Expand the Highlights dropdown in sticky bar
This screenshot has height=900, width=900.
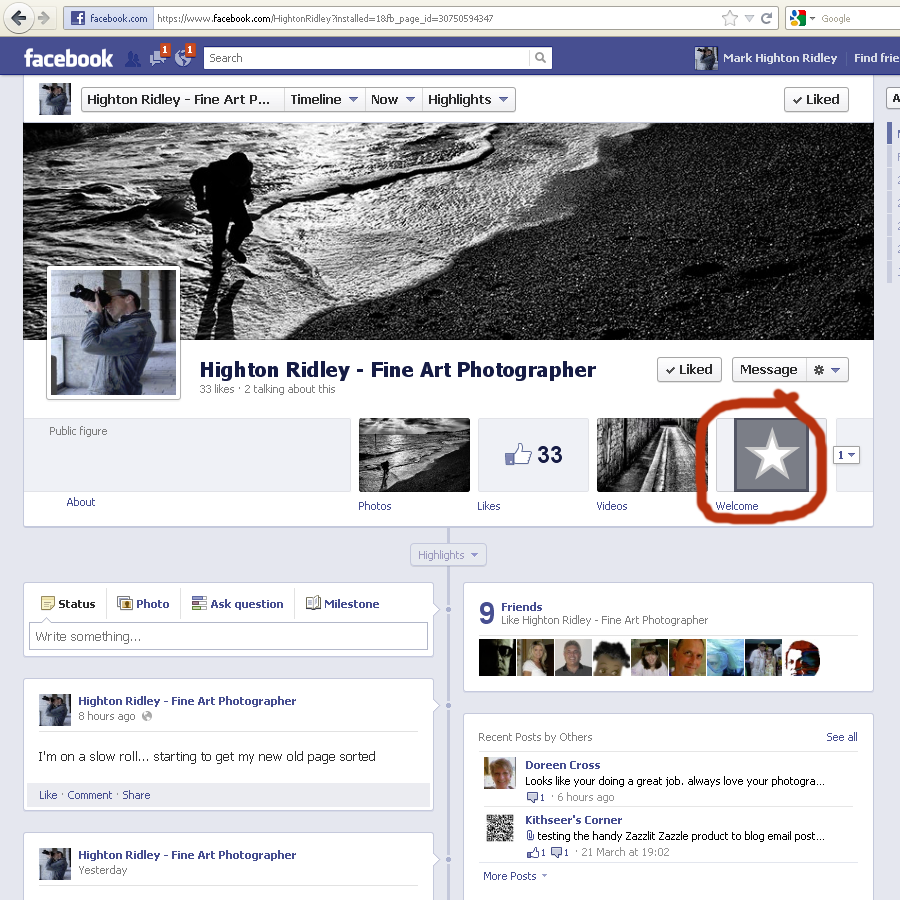pos(468,99)
